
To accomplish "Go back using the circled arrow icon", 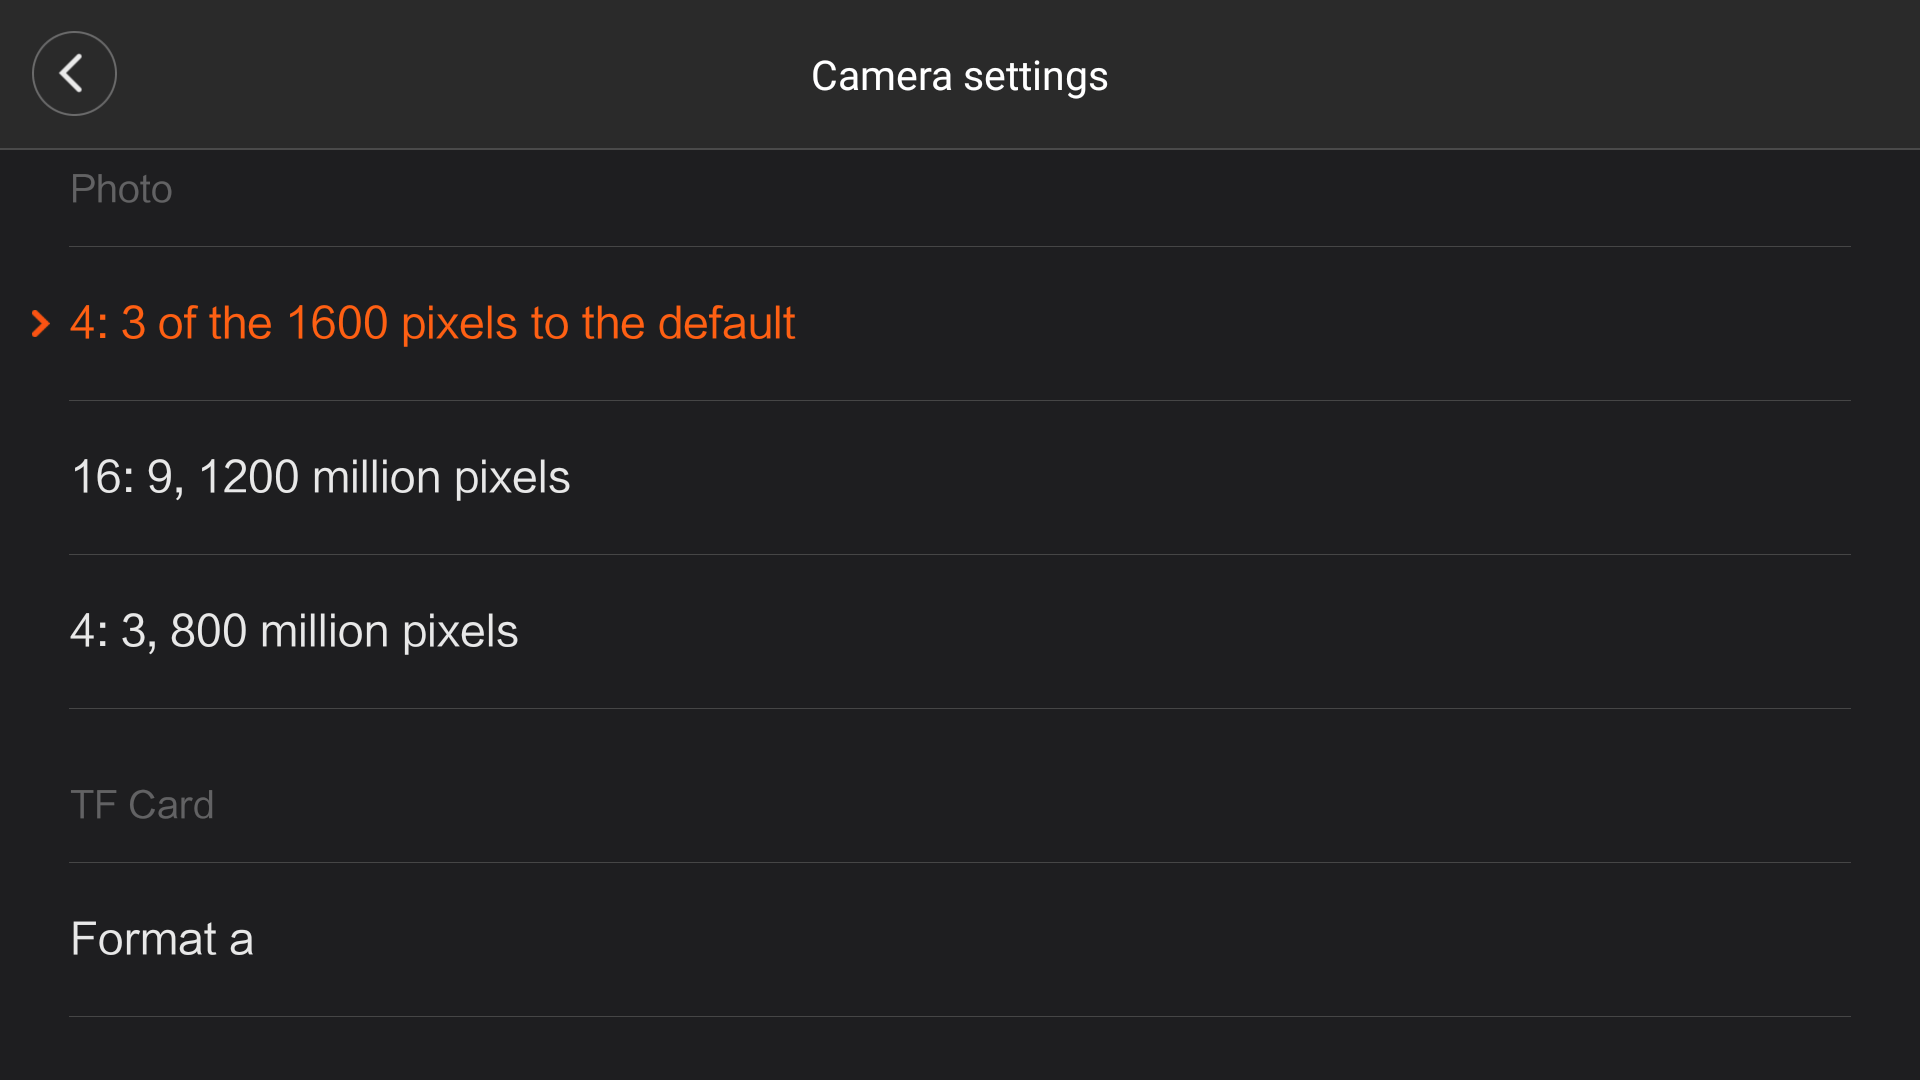I will tap(74, 73).
